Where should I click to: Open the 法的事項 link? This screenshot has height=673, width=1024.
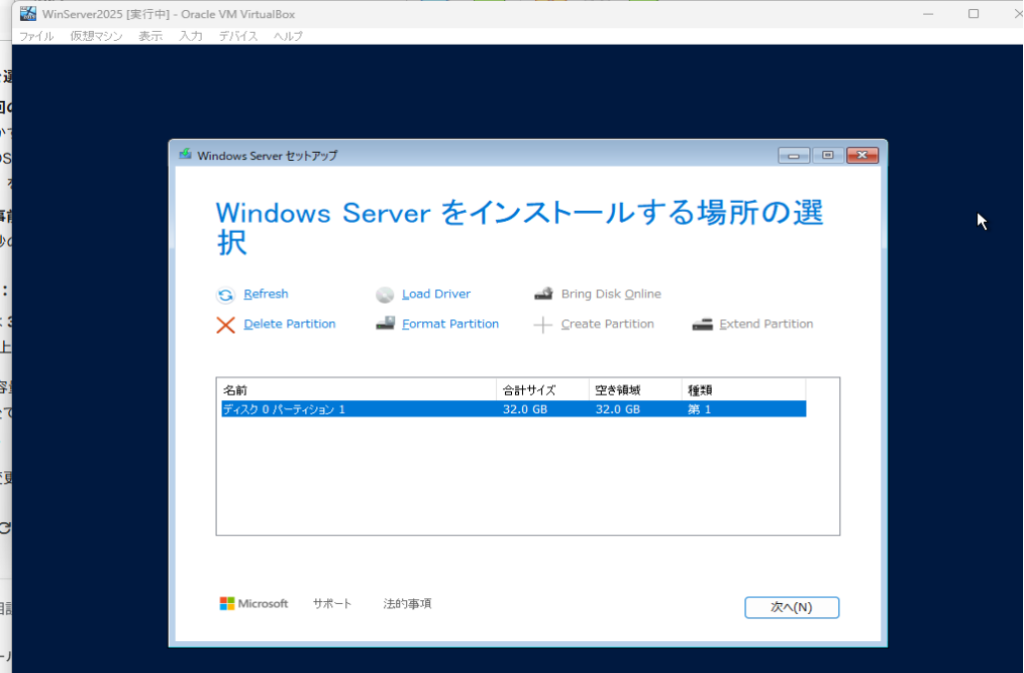point(407,604)
